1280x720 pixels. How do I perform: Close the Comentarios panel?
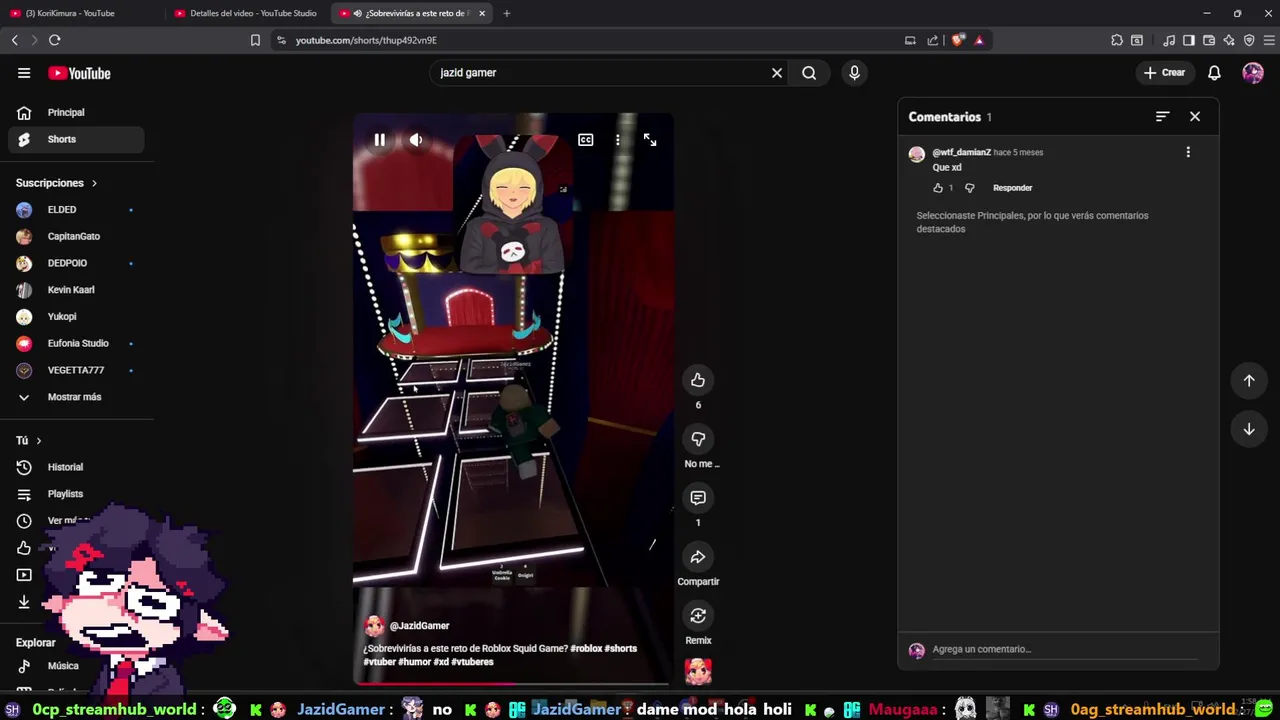(x=1195, y=117)
